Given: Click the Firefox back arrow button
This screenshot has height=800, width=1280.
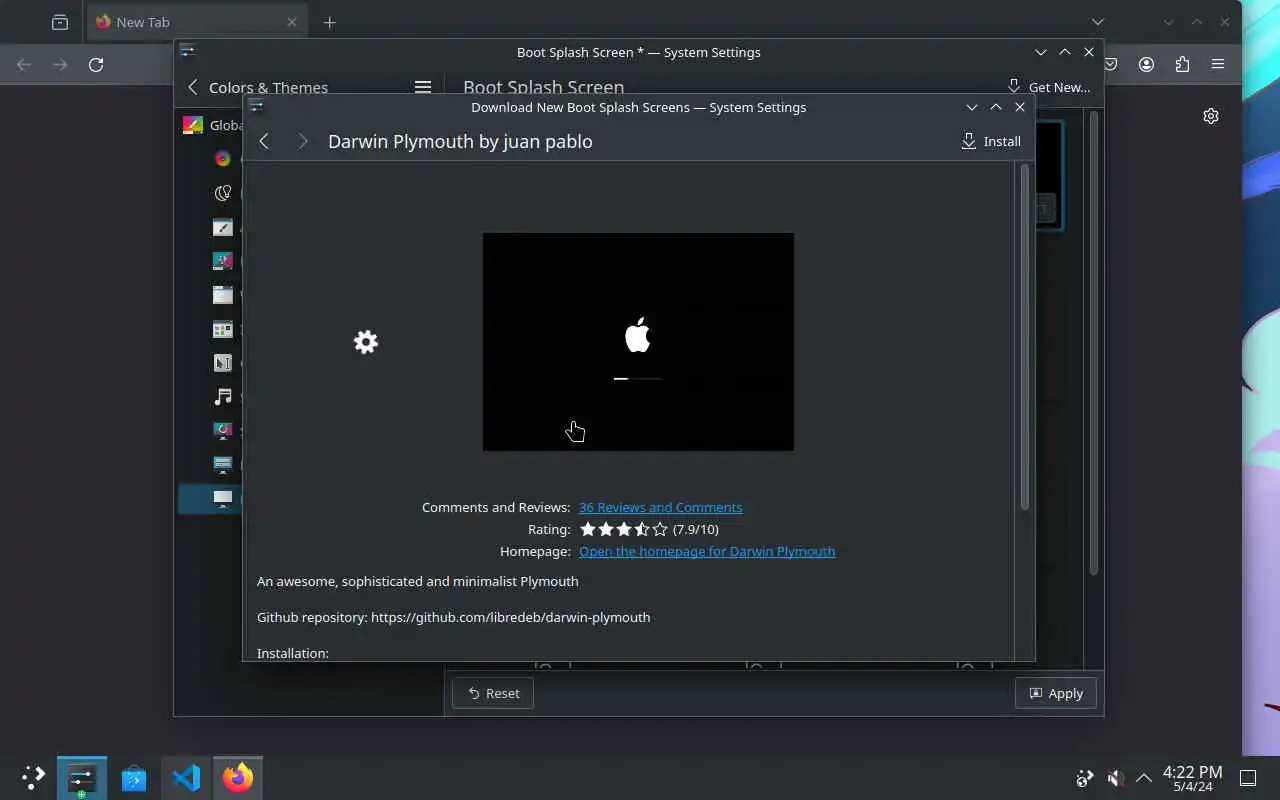Looking at the screenshot, I should 24,64.
